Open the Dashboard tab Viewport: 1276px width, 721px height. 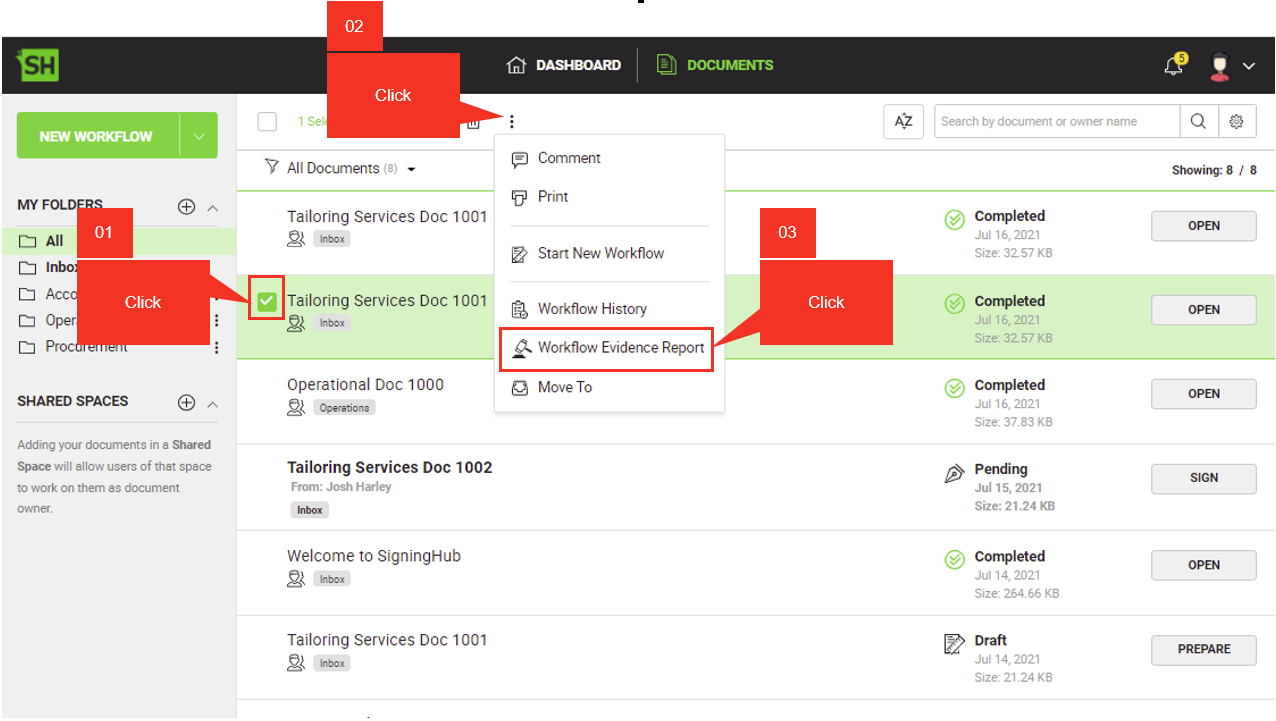pyautogui.click(x=565, y=65)
